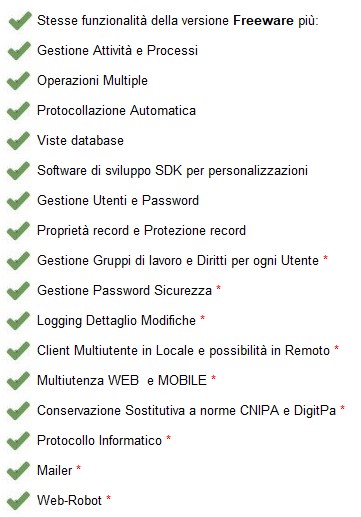This screenshot has height=517, width=361.
Task: Click the green checkmark next to Operazioni Multiple
Action: (x=19, y=81)
